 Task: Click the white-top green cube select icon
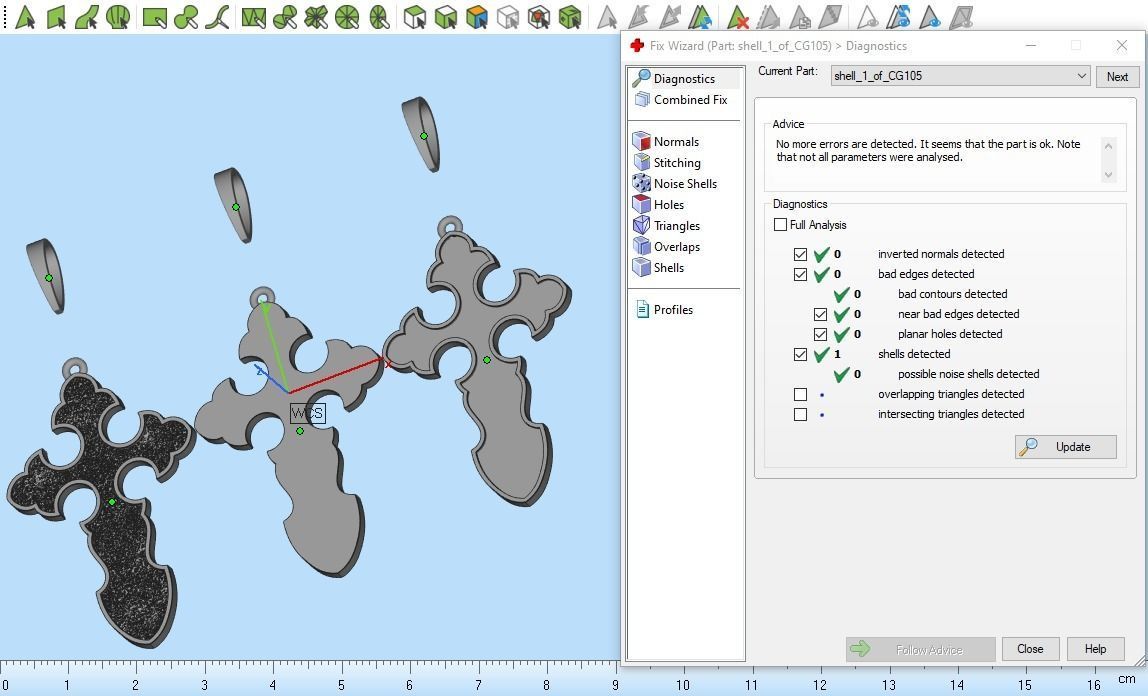pyautogui.click(x=445, y=17)
